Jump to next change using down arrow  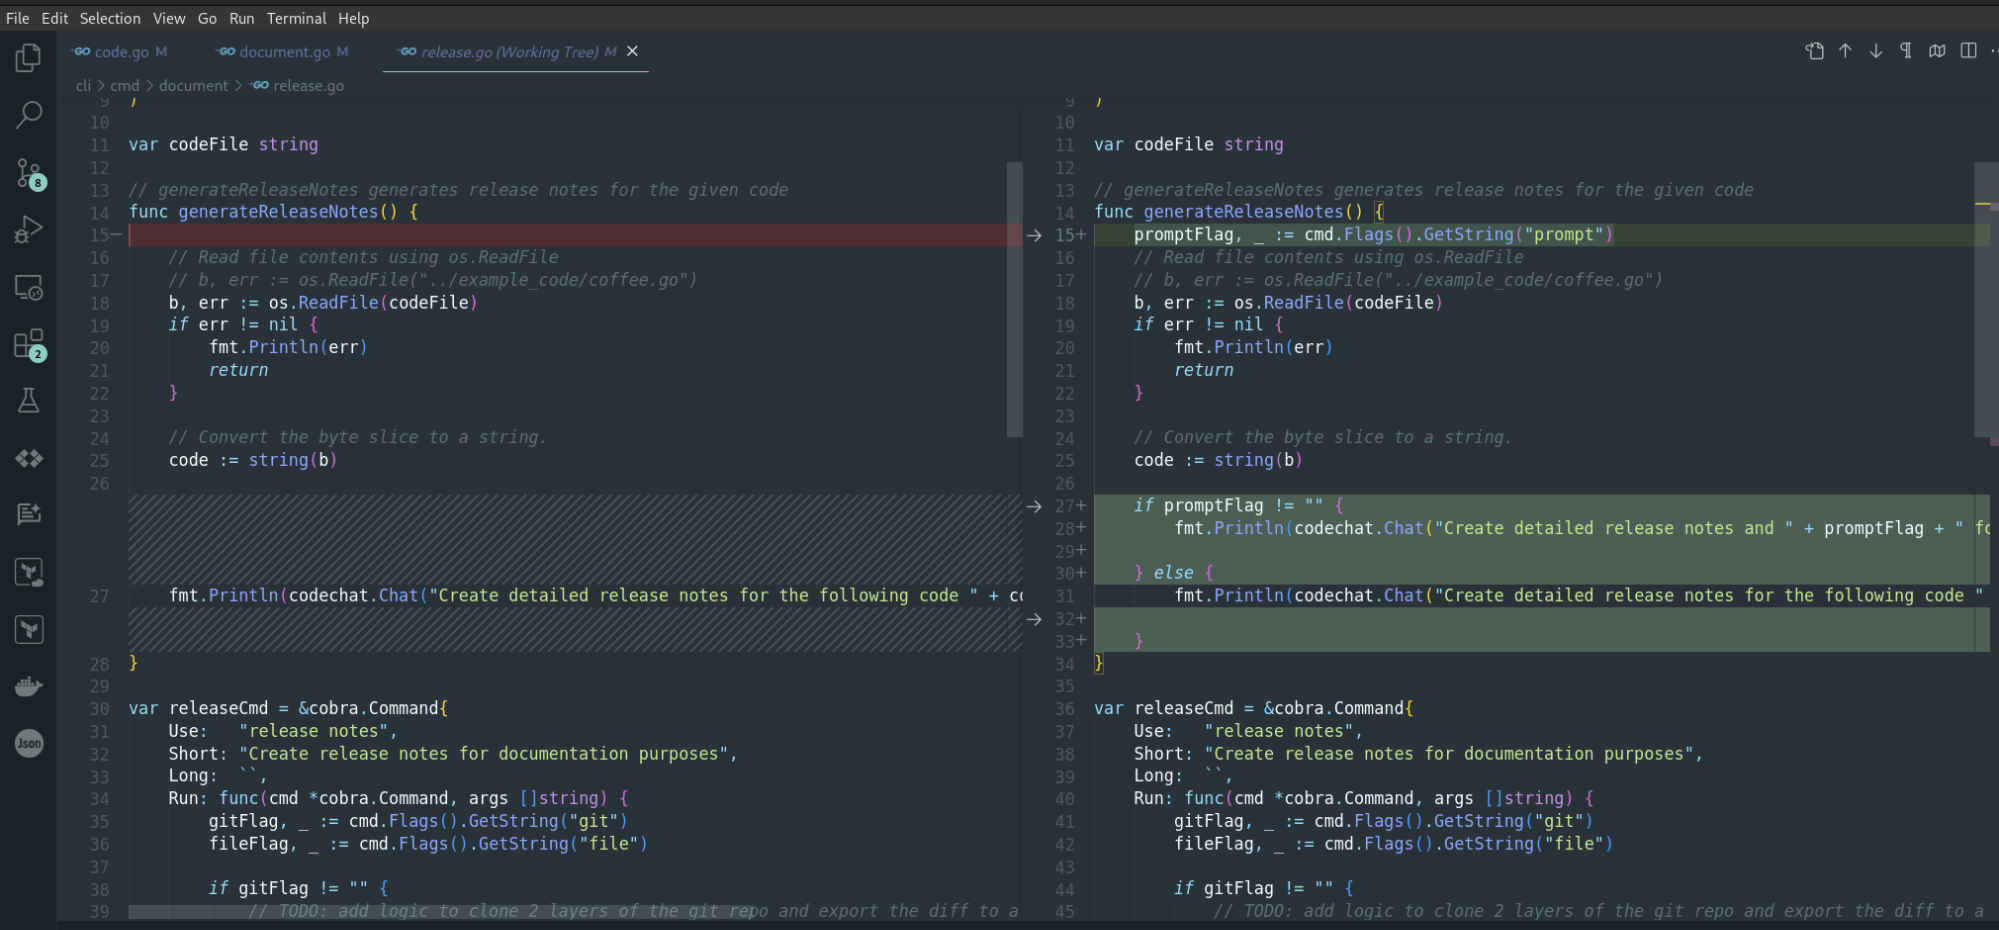click(x=1876, y=51)
